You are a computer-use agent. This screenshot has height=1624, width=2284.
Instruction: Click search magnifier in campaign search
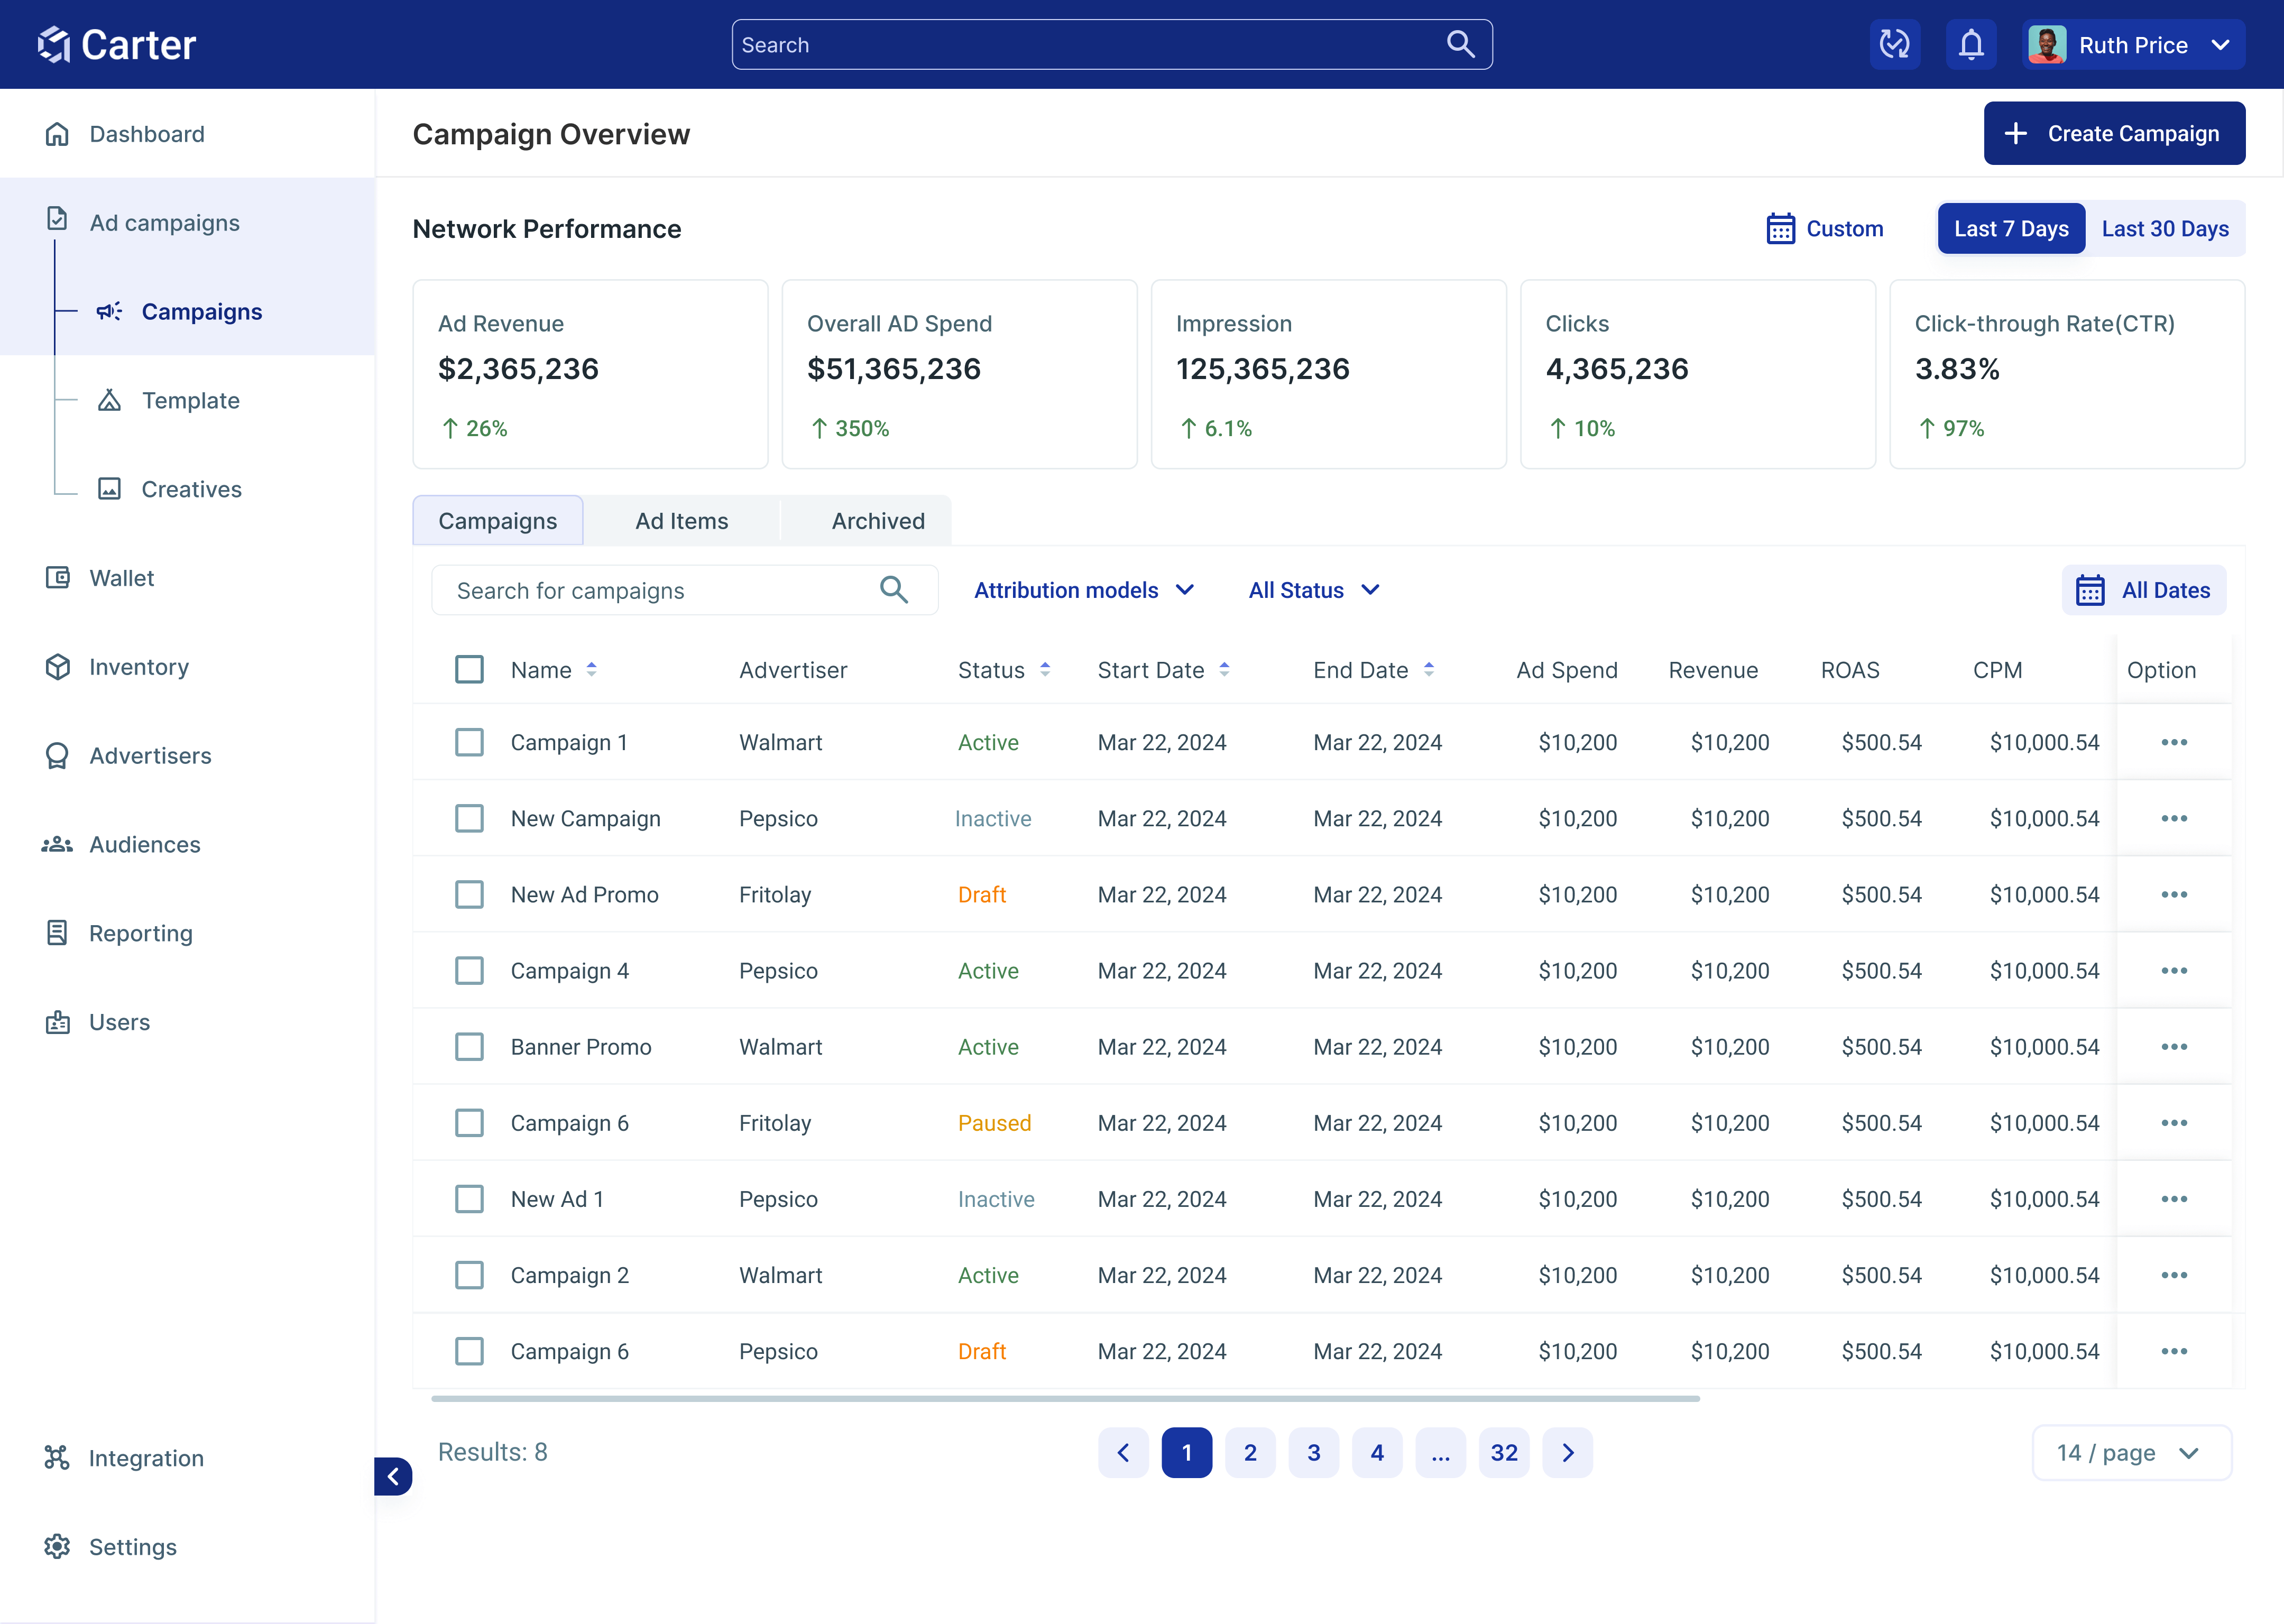pyautogui.click(x=893, y=590)
